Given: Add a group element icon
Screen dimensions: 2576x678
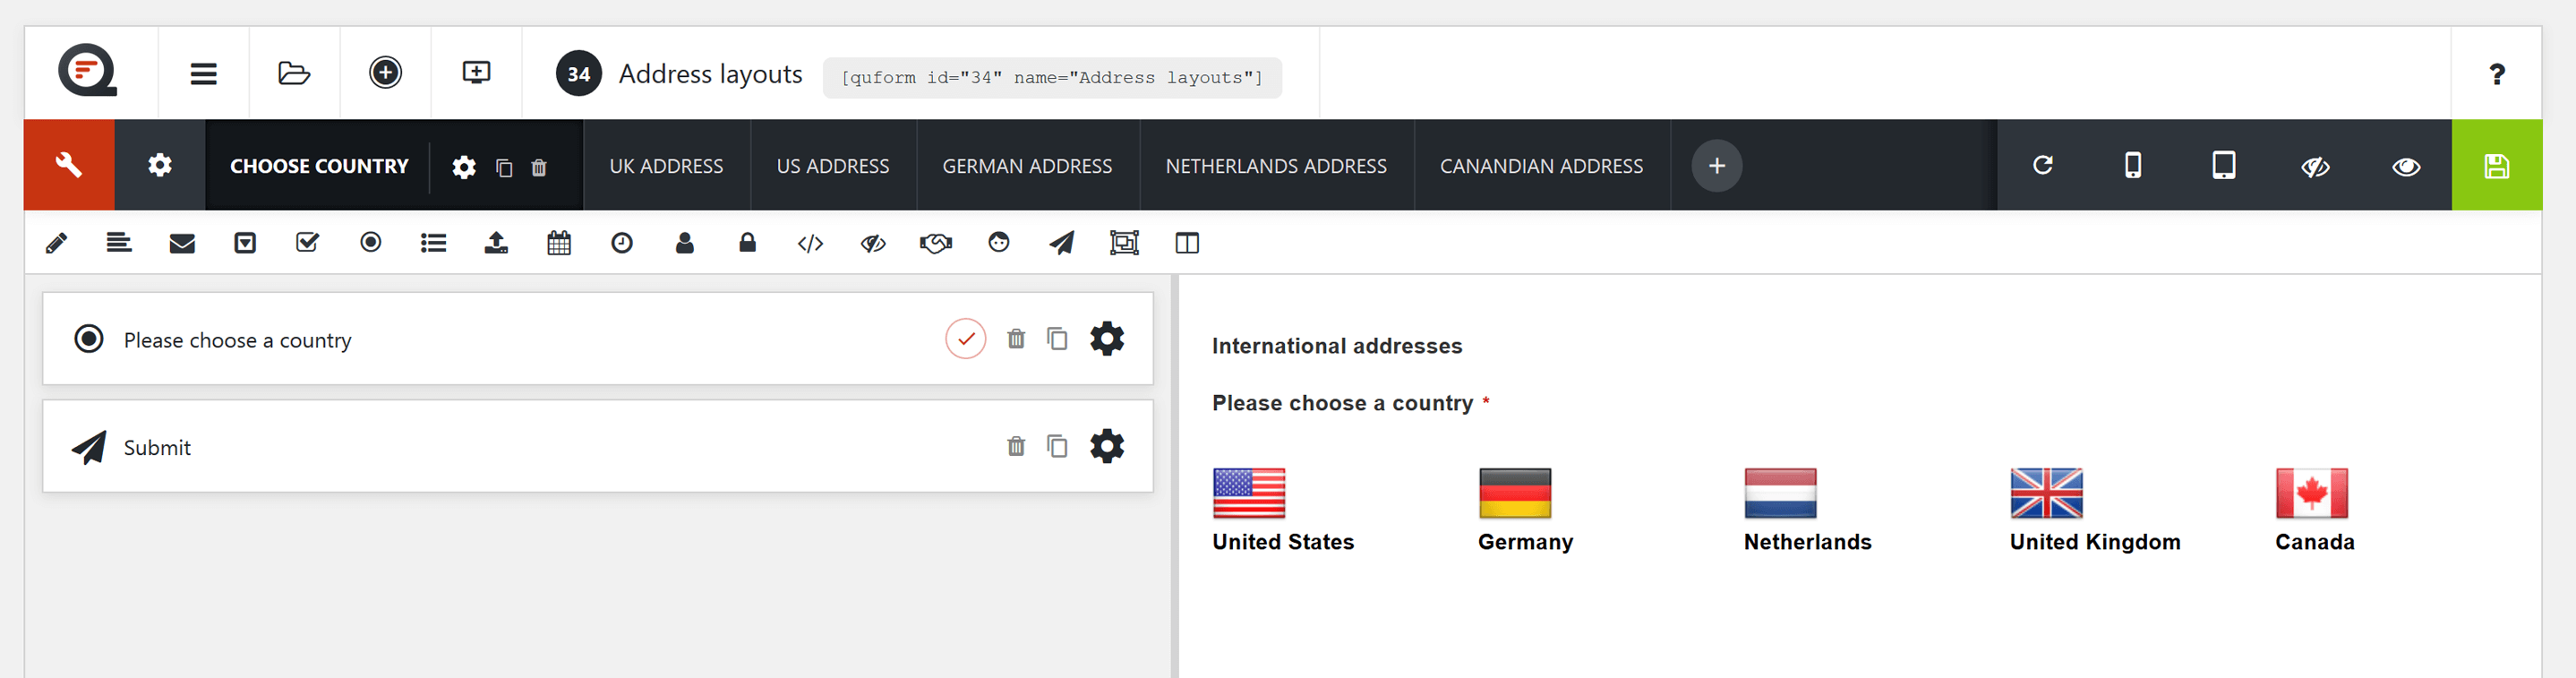Looking at the screenshot, I should click(x=1125, y=243).
